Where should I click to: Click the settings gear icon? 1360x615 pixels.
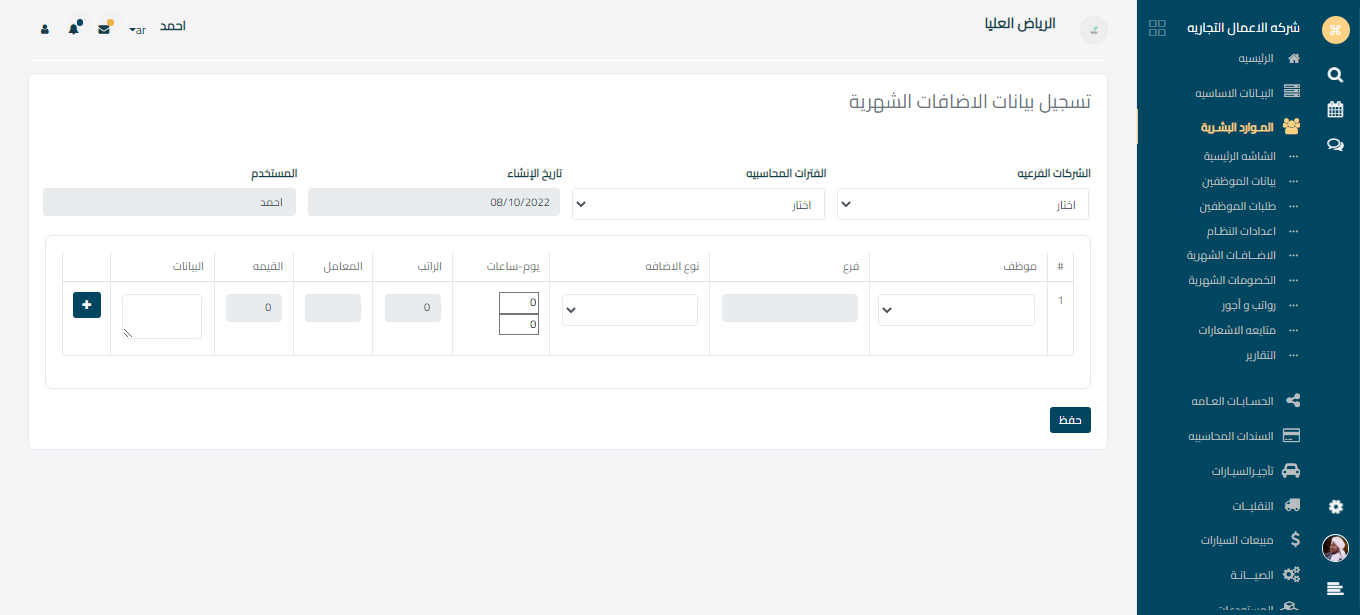point(1335,507)
